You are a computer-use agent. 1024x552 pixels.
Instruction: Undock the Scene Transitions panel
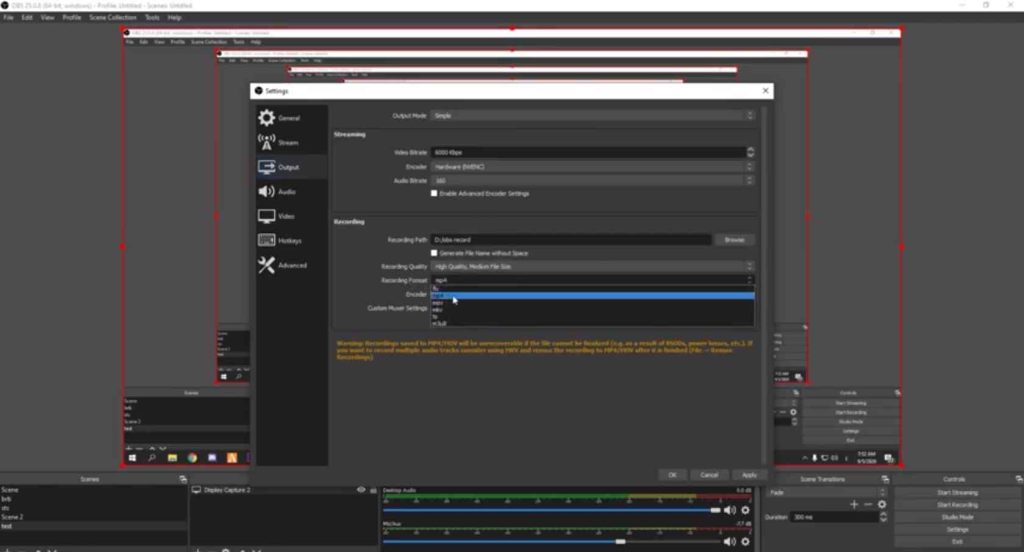(x=885, y=479)
